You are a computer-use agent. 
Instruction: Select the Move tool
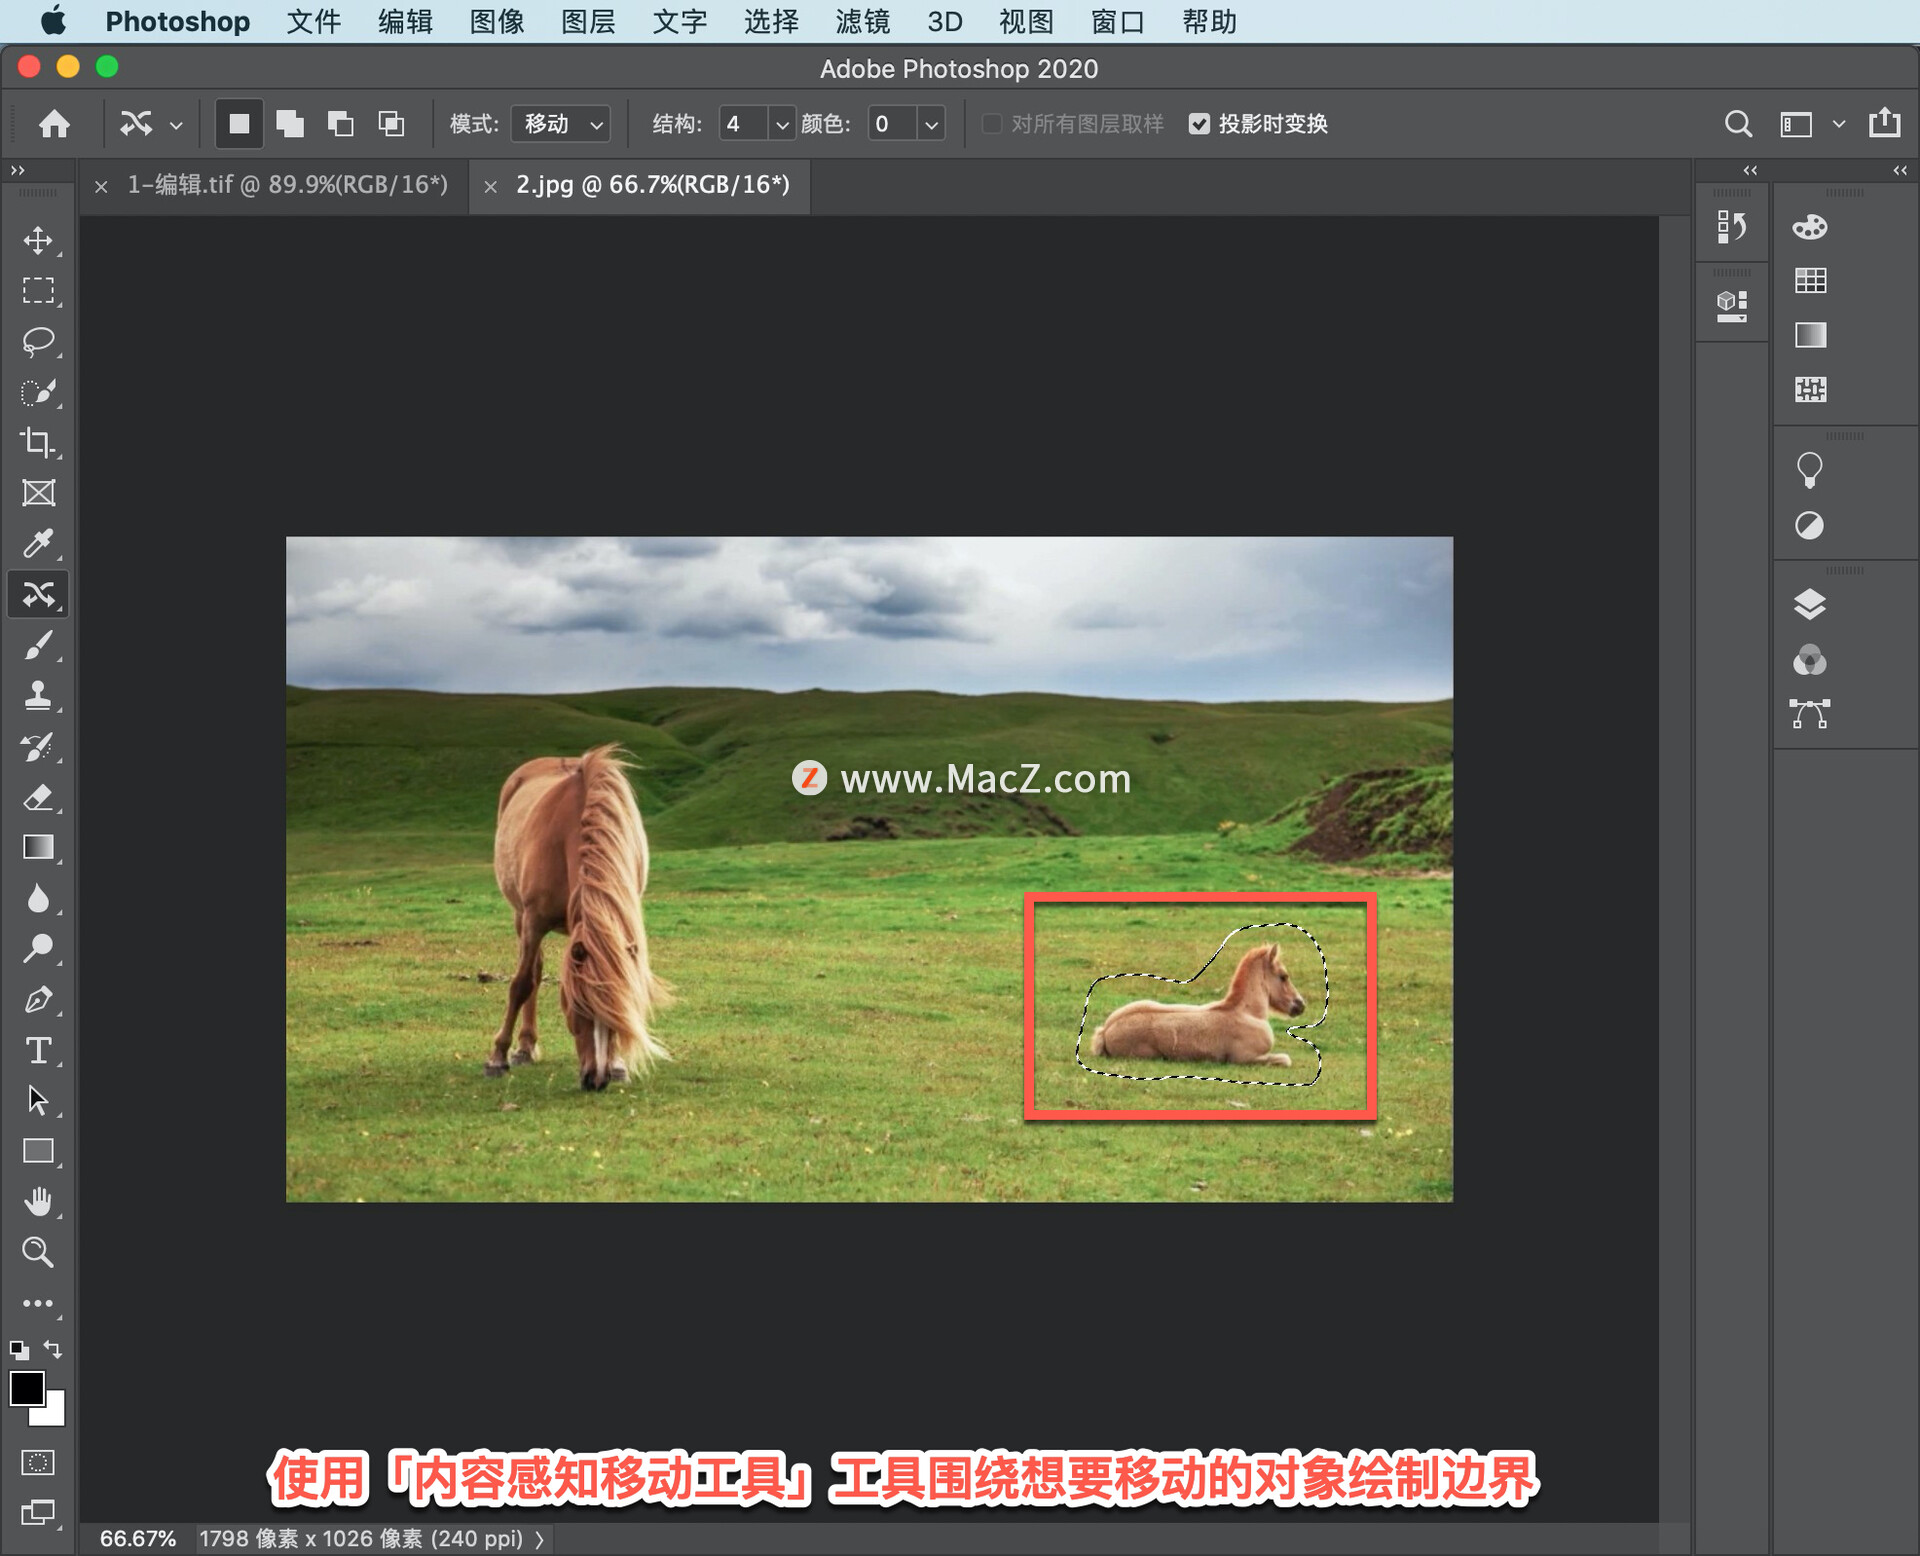click(39, 240)
